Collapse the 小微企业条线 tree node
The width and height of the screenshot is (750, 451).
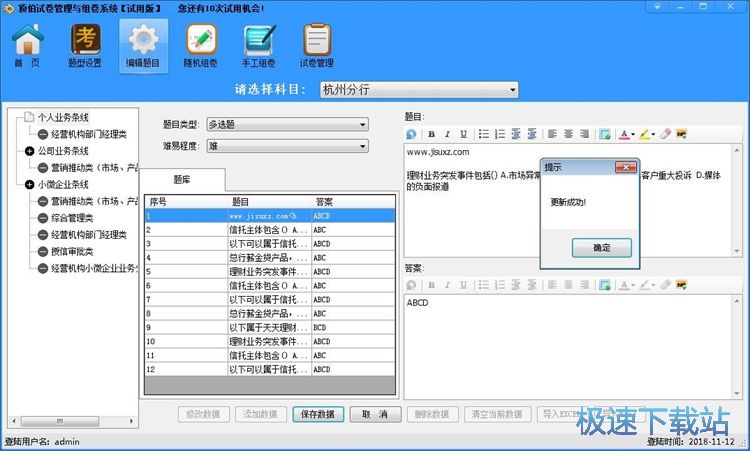(29, 184)
